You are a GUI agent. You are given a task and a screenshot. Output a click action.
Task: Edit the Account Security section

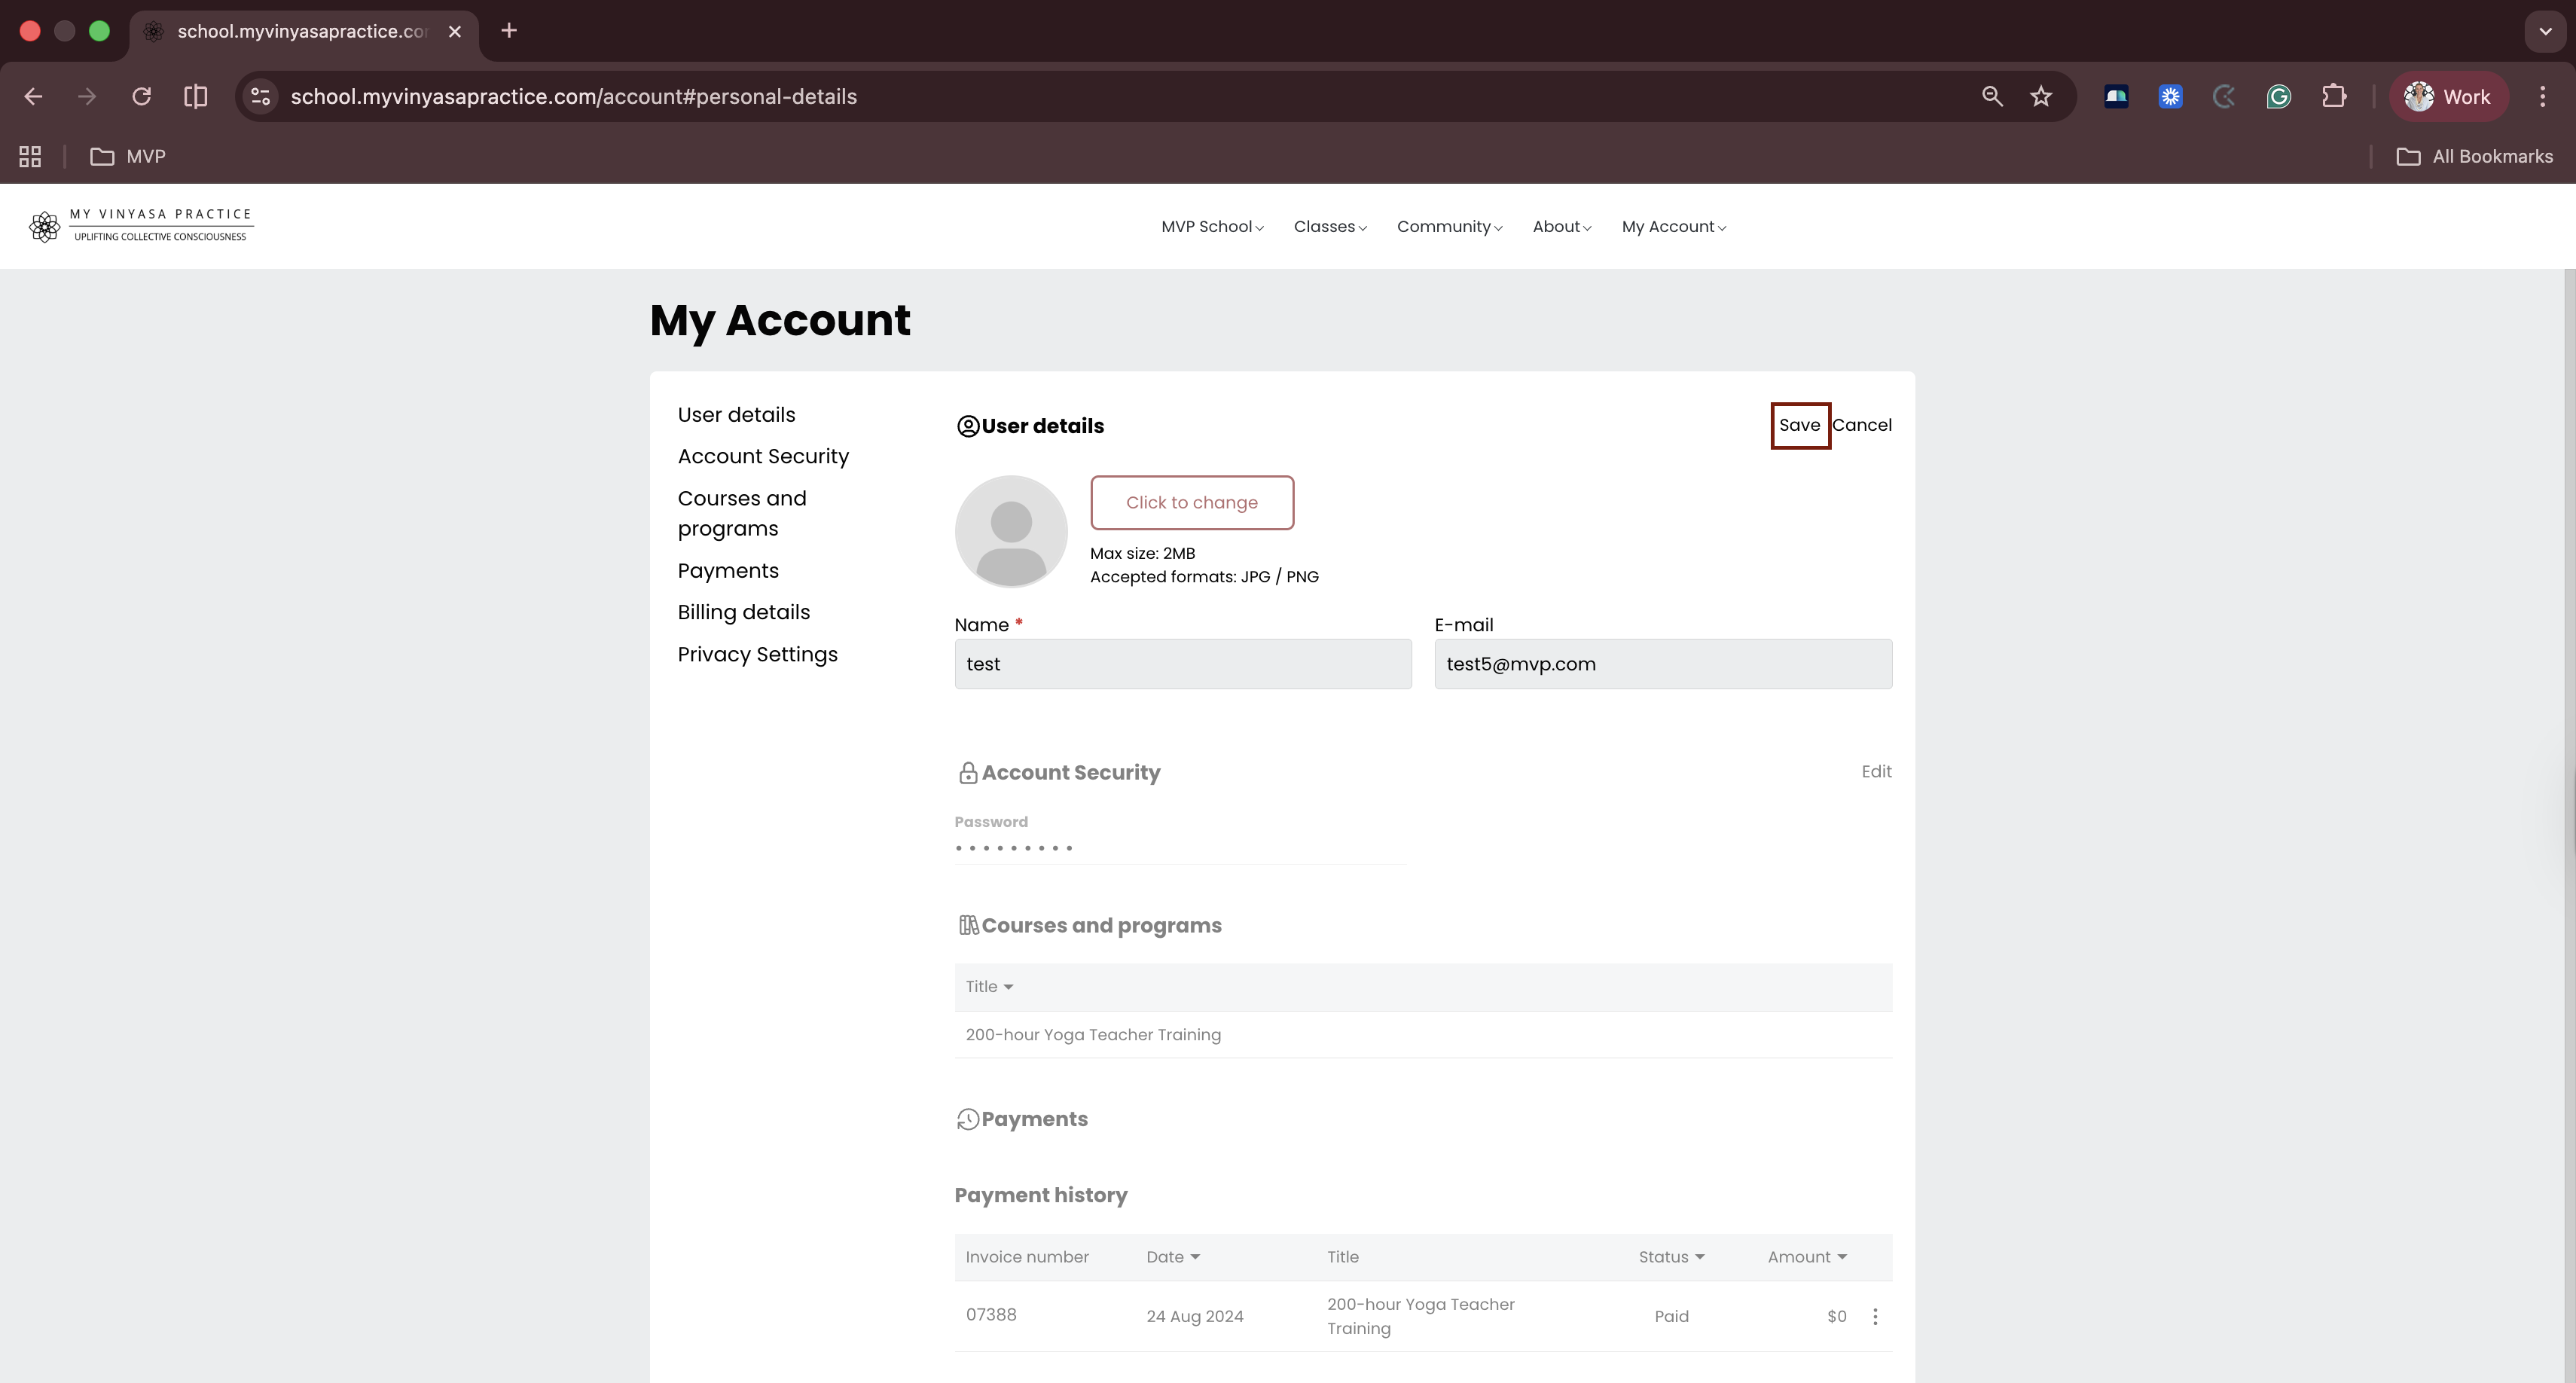[1876, 772]
